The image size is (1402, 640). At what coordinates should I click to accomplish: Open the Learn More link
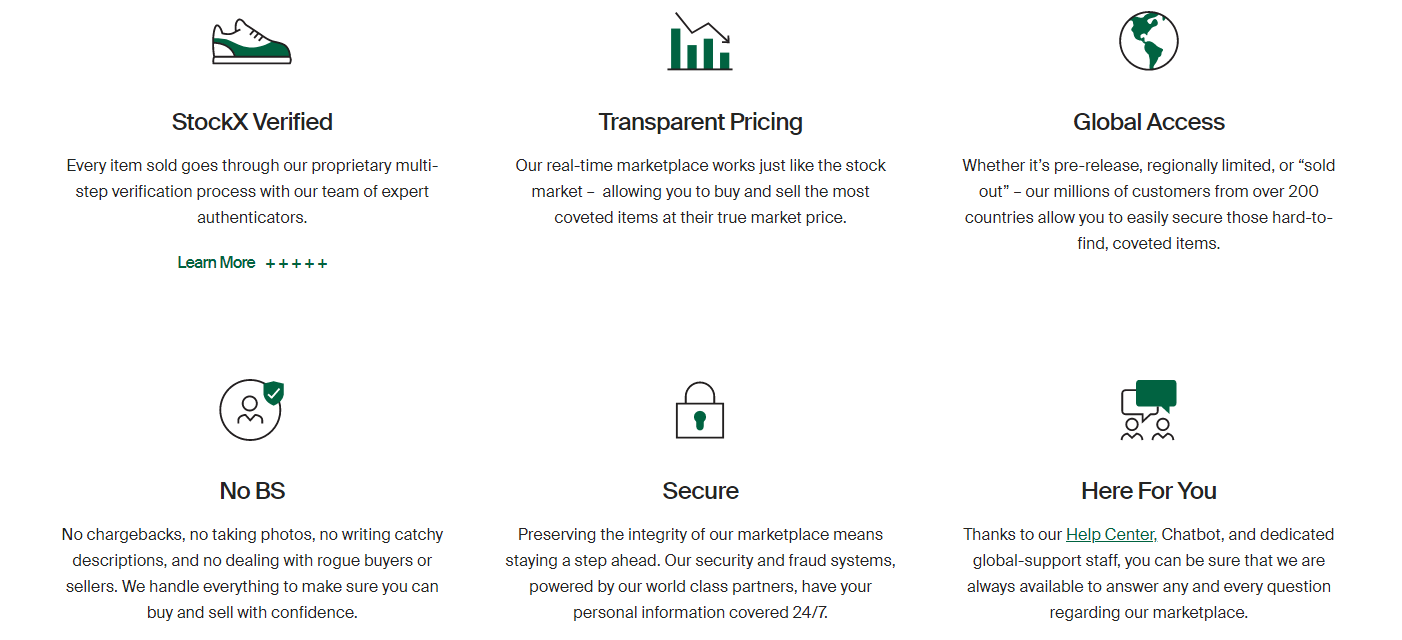[x=216, y=262]
